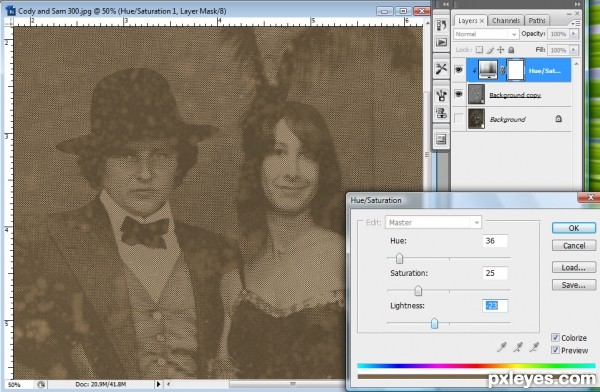Lock layer position move icon
The image size is (600, 392).
tap(501, 50)
